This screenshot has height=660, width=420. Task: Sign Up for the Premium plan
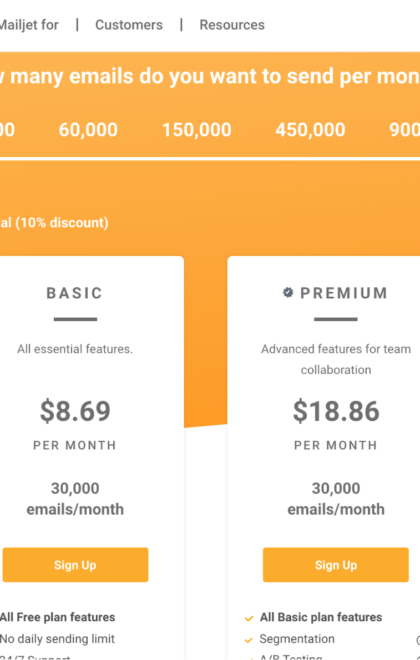click(336, 565)
